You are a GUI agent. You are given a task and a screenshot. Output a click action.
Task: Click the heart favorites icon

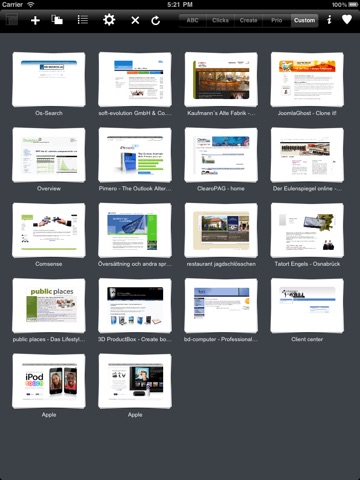(x=347, y=20)
